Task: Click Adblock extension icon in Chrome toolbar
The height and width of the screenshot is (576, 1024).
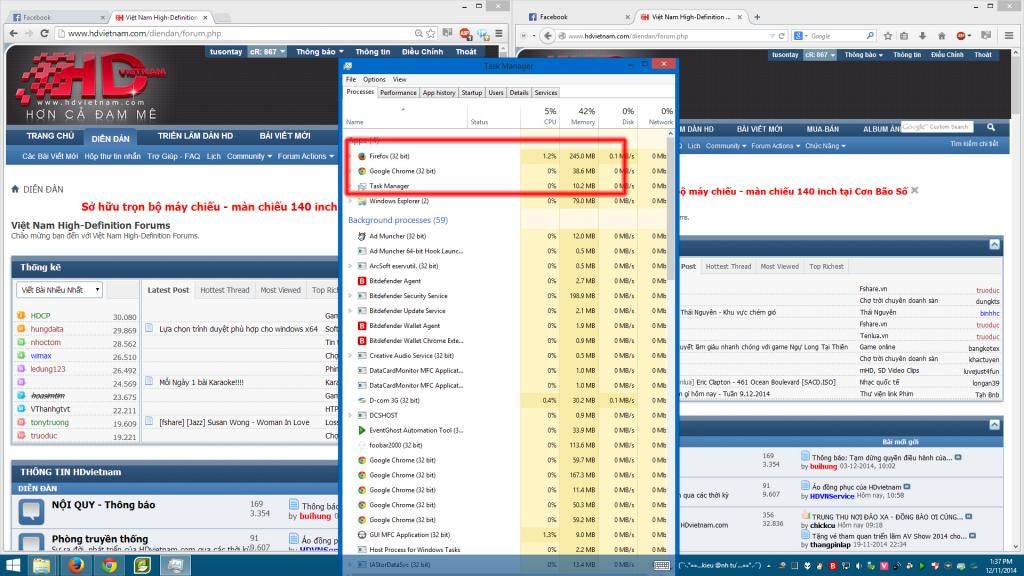Action: [465, 33]
